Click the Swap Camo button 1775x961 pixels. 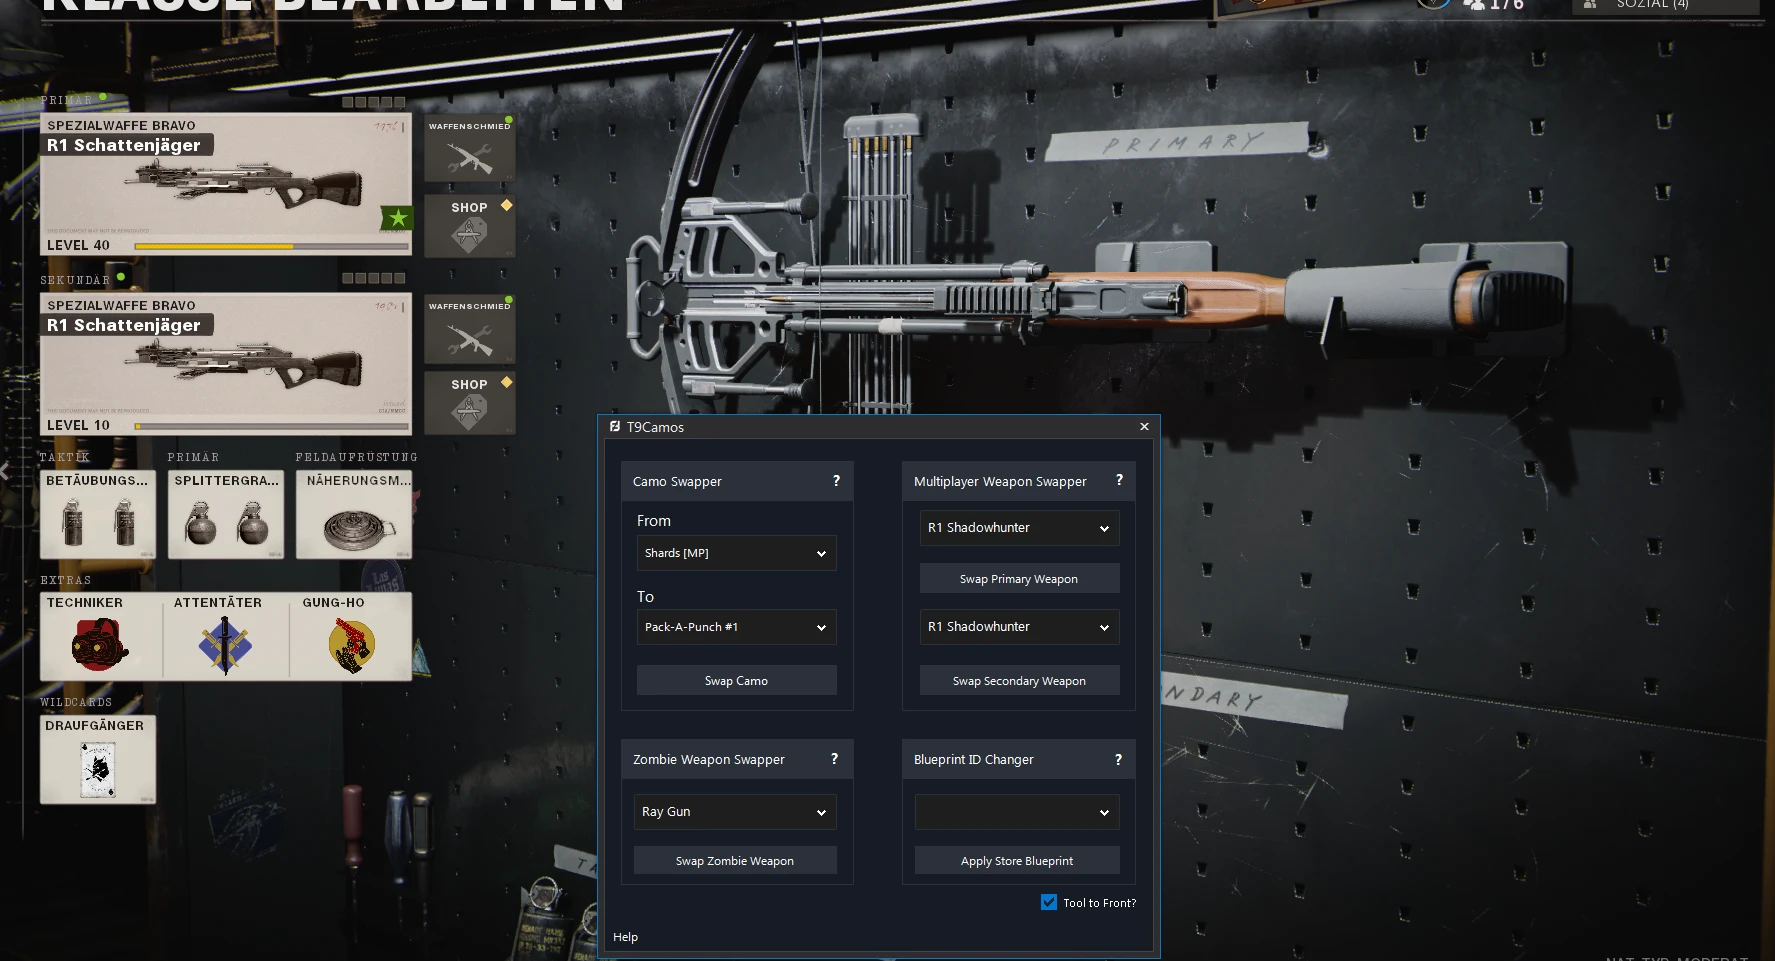736,681
